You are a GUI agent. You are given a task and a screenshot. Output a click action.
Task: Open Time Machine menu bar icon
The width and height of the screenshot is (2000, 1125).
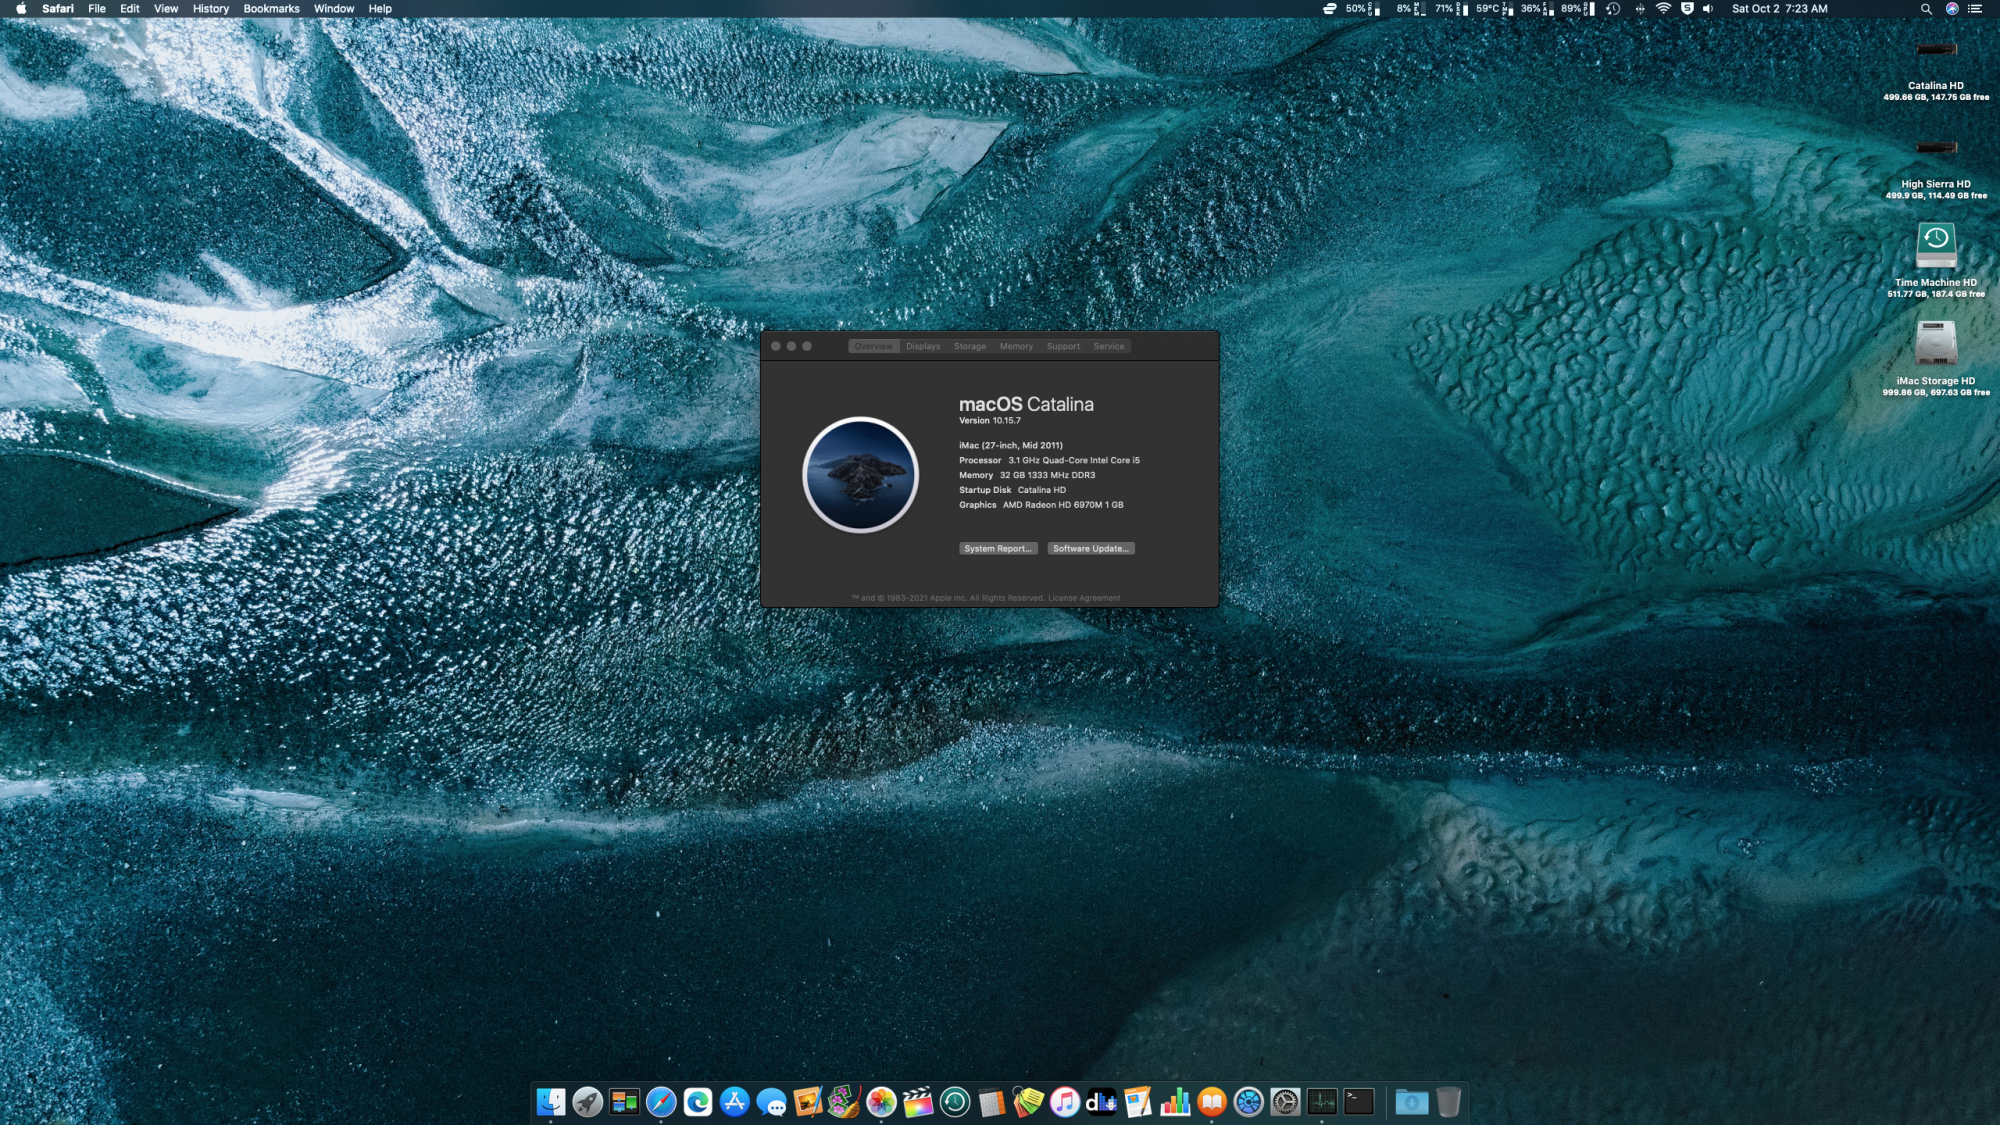click(x=1613, y=9)
